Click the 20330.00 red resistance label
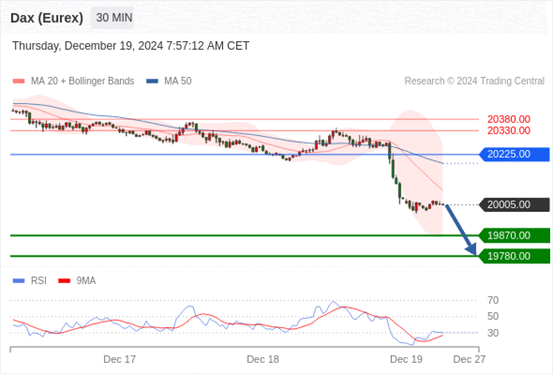This screenshot has width=553, height=375. [509, 131]
